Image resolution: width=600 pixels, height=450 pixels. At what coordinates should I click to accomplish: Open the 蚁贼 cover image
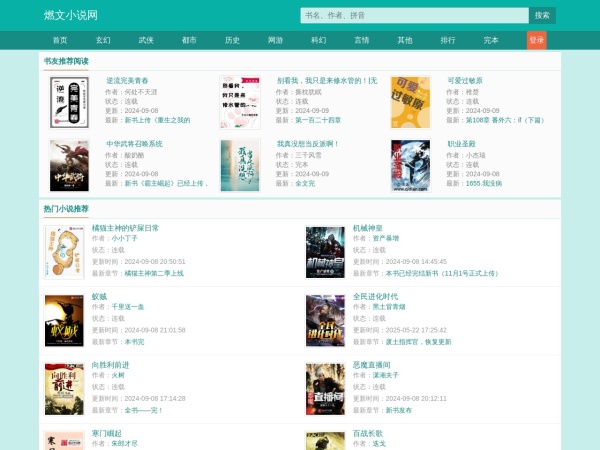tap(64, 321)
